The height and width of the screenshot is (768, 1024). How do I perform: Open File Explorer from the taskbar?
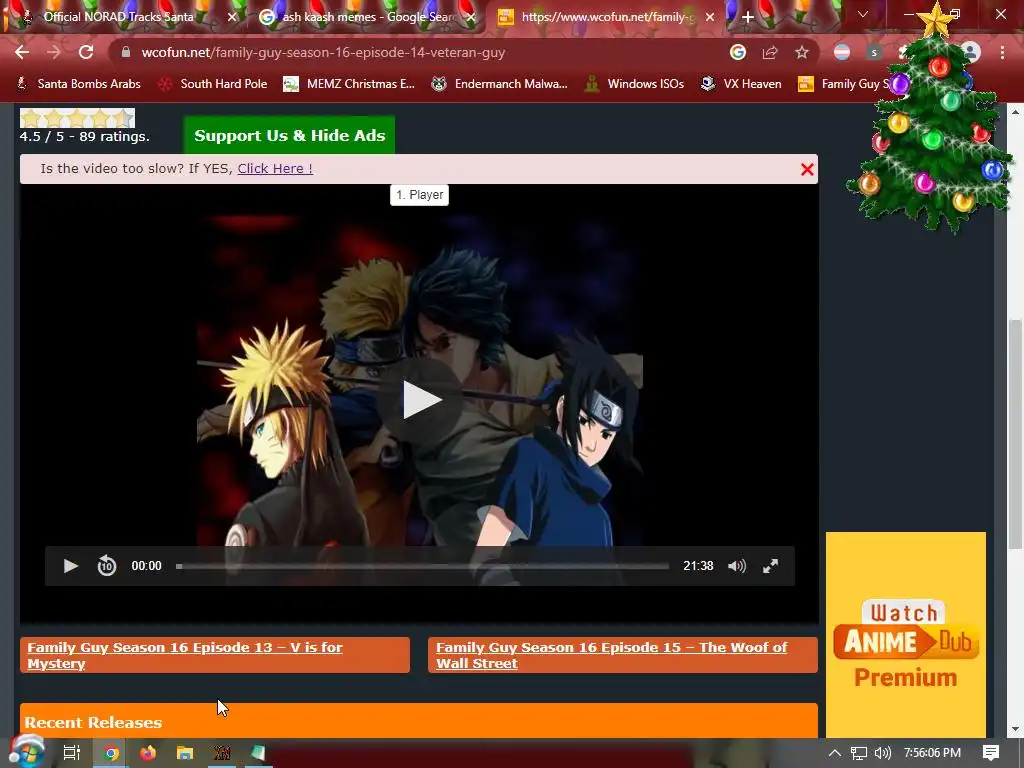(185, 753)
